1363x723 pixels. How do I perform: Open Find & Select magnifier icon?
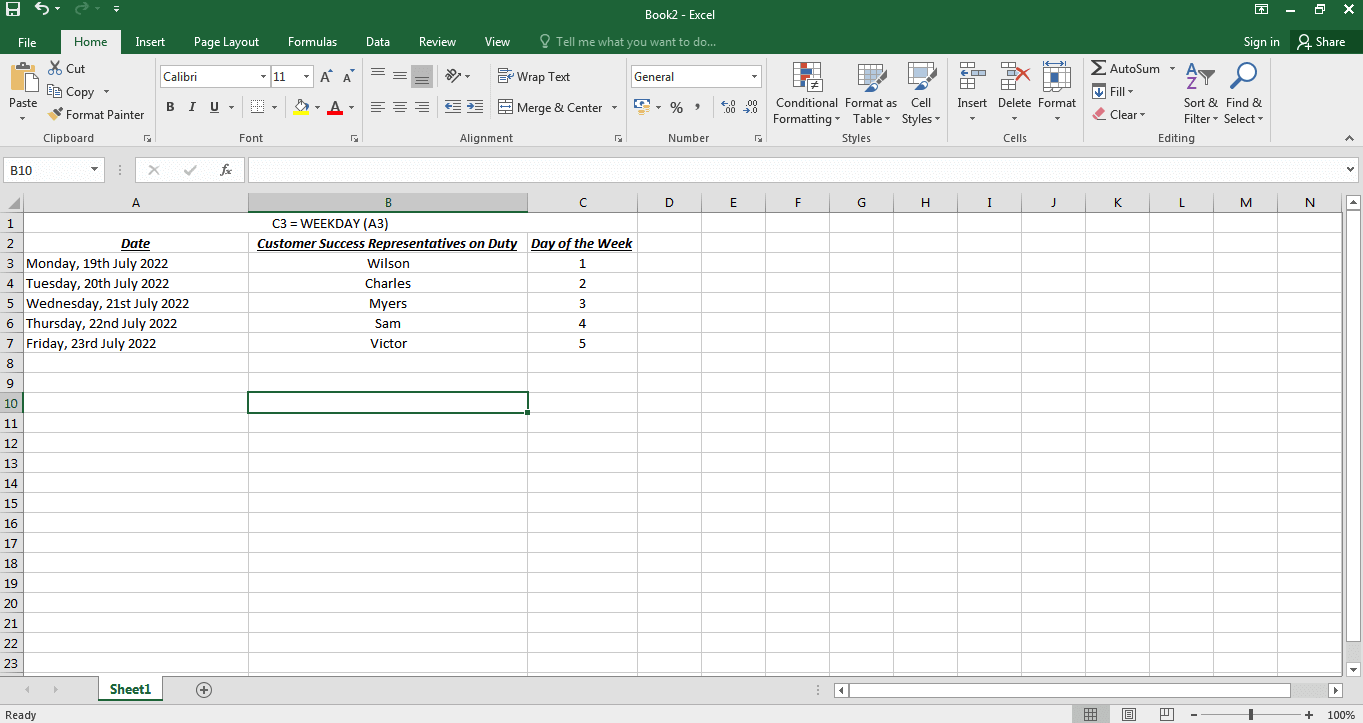(x=1244, y=76)
